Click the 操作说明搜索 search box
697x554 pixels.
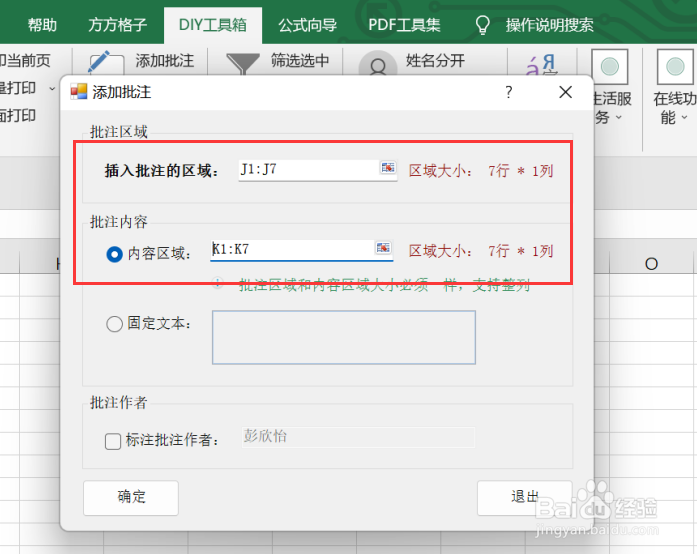[x=549, y=25]
